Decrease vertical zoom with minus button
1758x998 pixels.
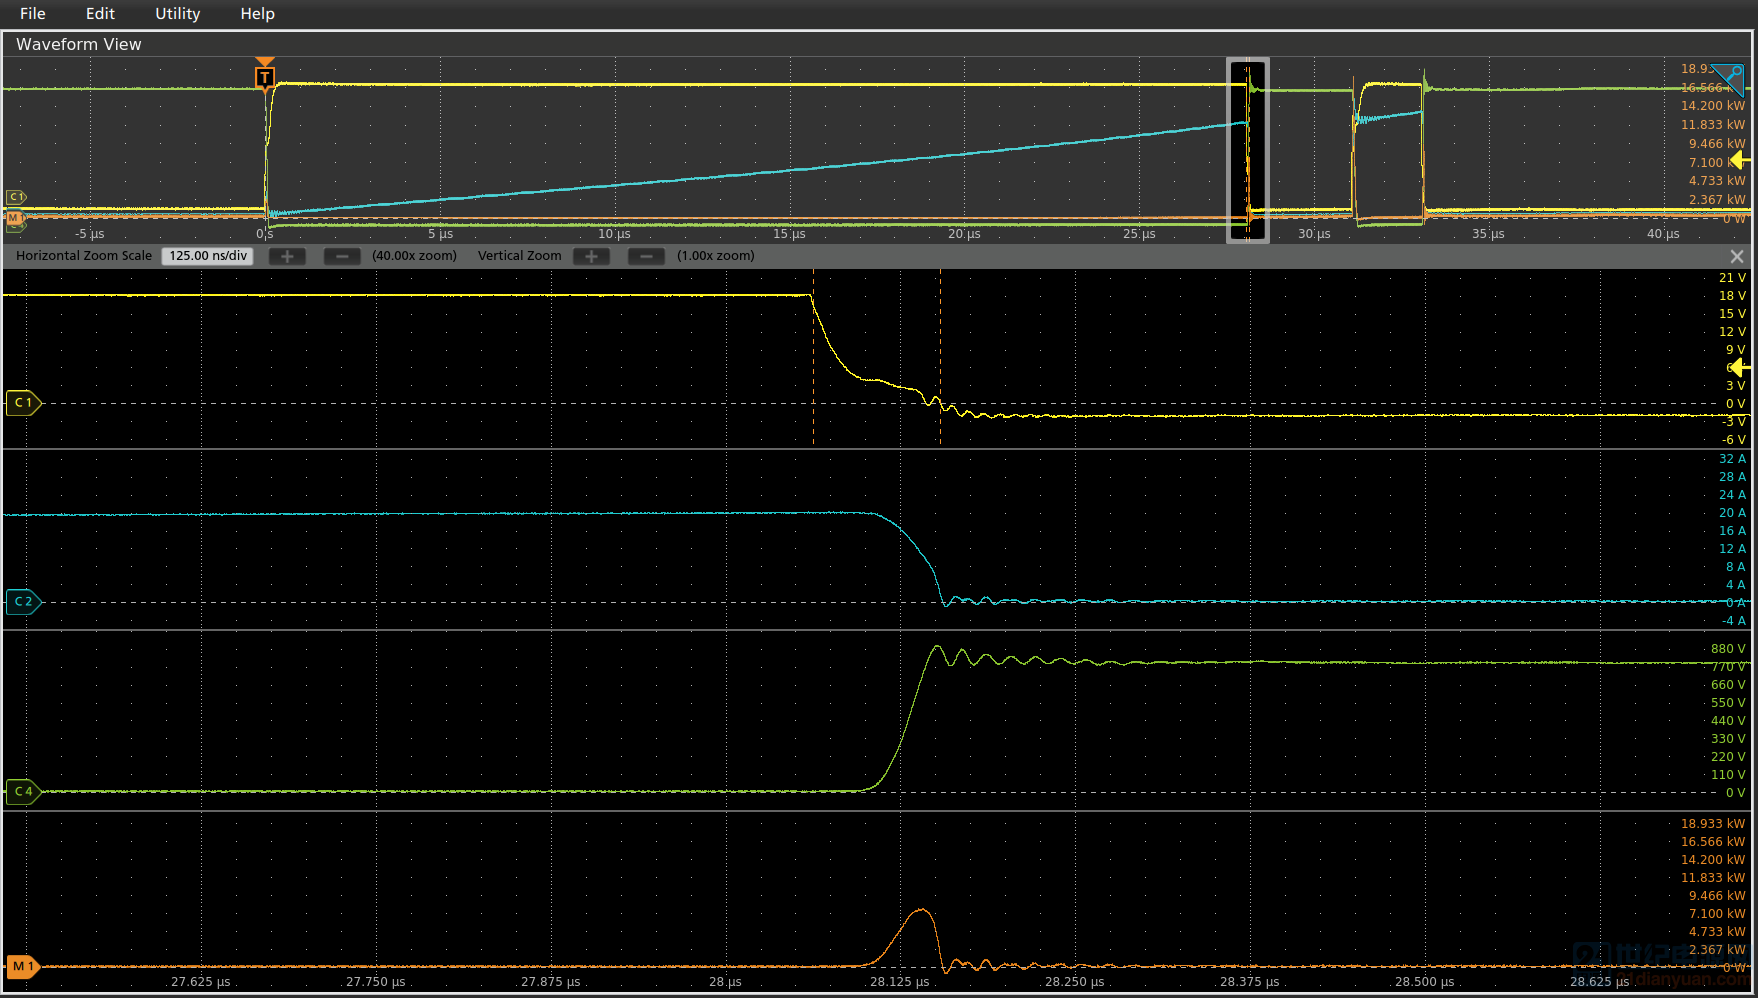click(646, 256)
